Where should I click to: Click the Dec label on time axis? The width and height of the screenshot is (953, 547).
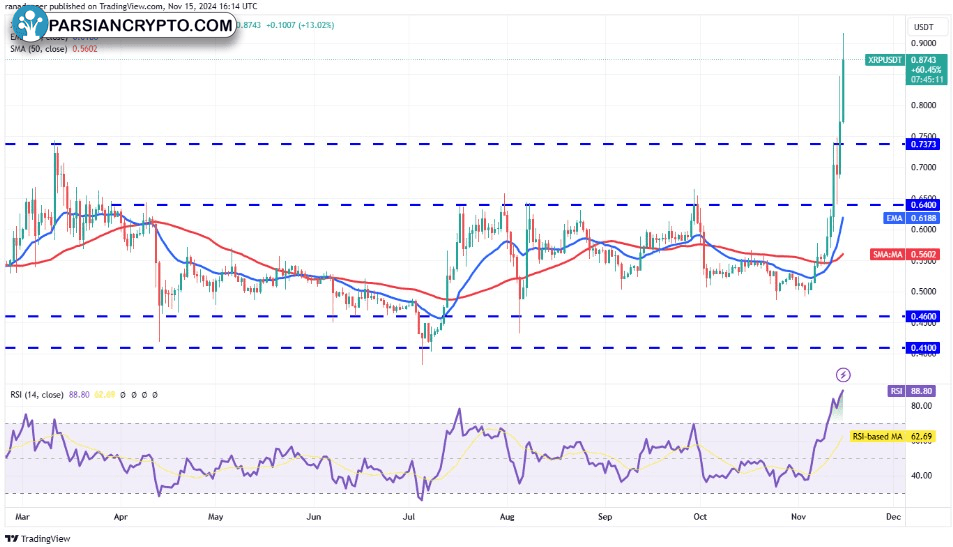[x=893, y=517]
